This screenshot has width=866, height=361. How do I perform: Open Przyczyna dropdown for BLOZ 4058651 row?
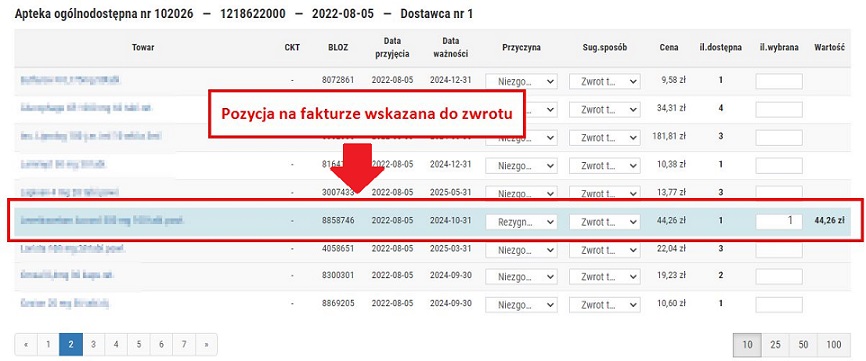coord(521,250)
